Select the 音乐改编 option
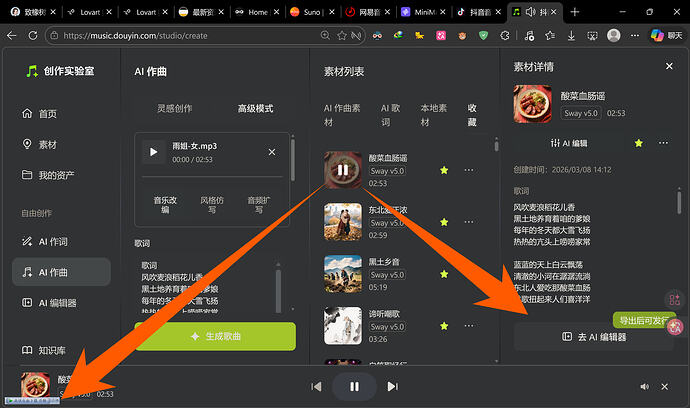 coord(165,205)
